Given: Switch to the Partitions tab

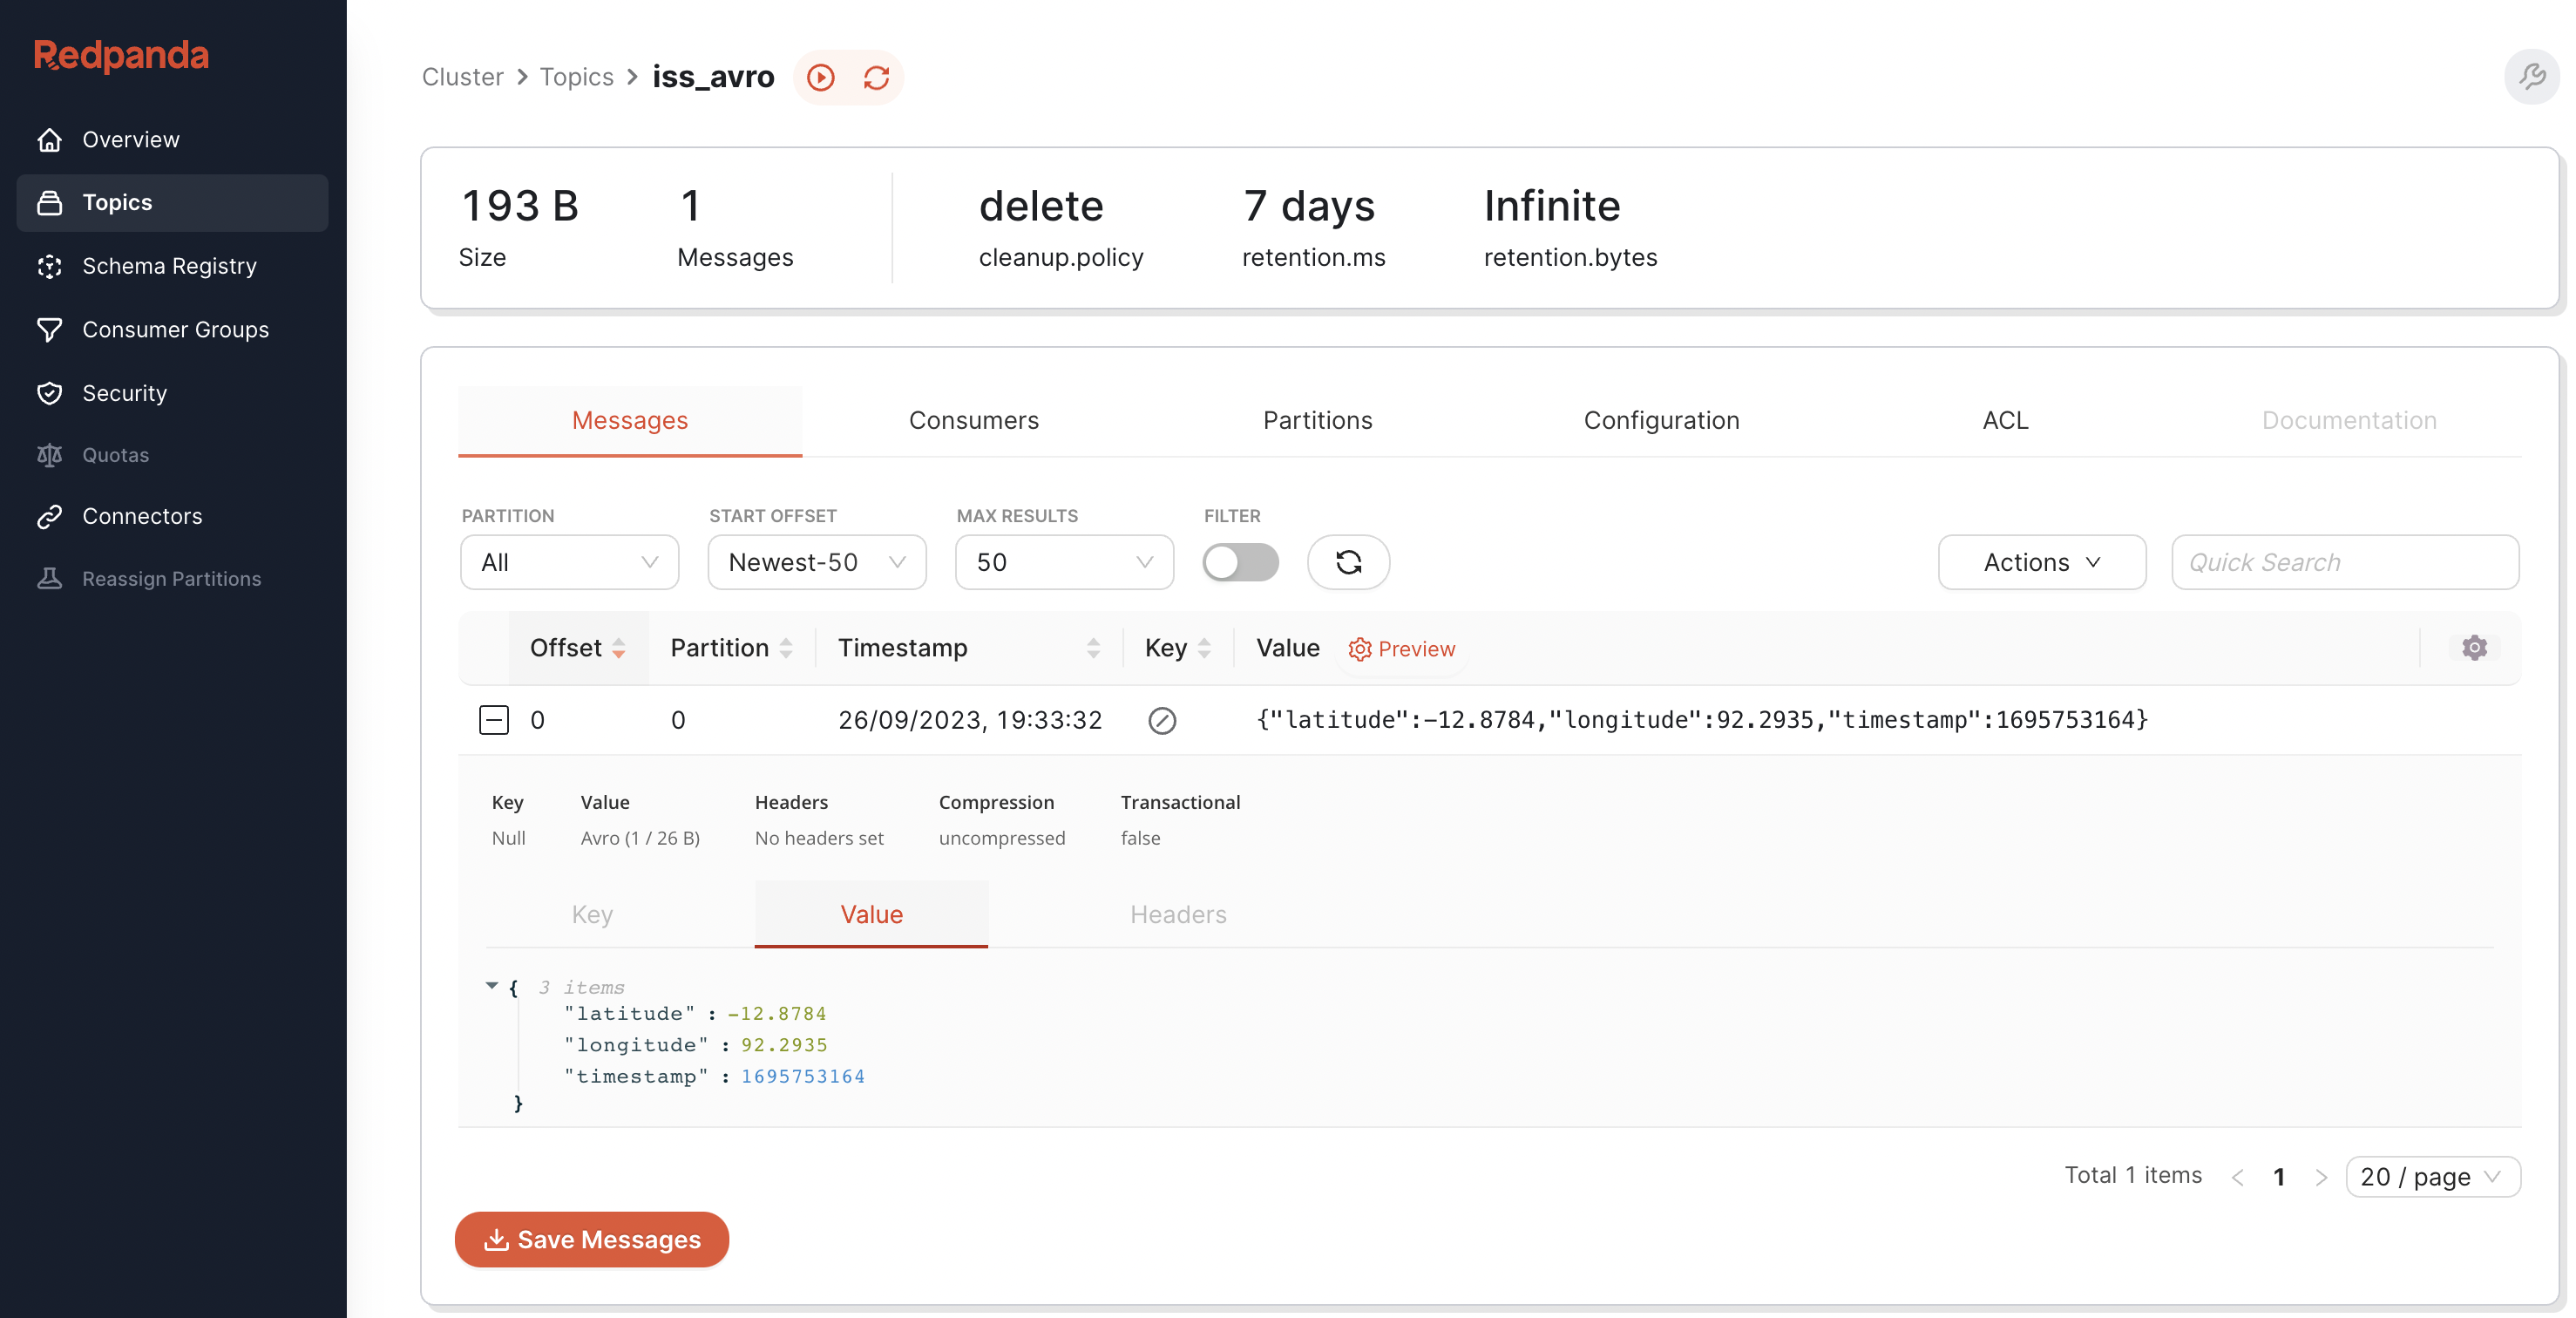Looking at the screenshot, I should tap(1317, 420).
